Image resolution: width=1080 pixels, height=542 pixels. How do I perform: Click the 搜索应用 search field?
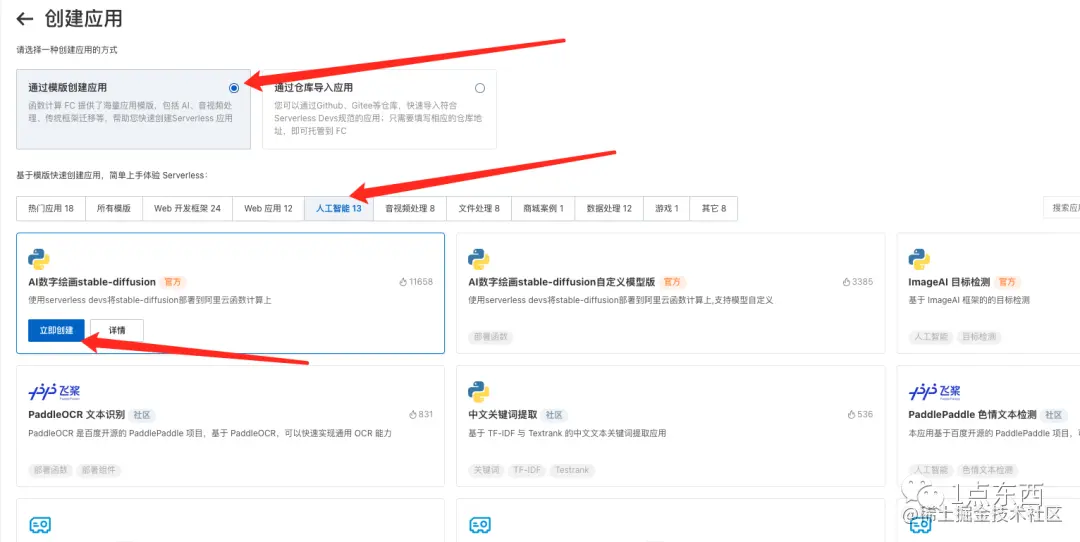tap(1062, 208)
